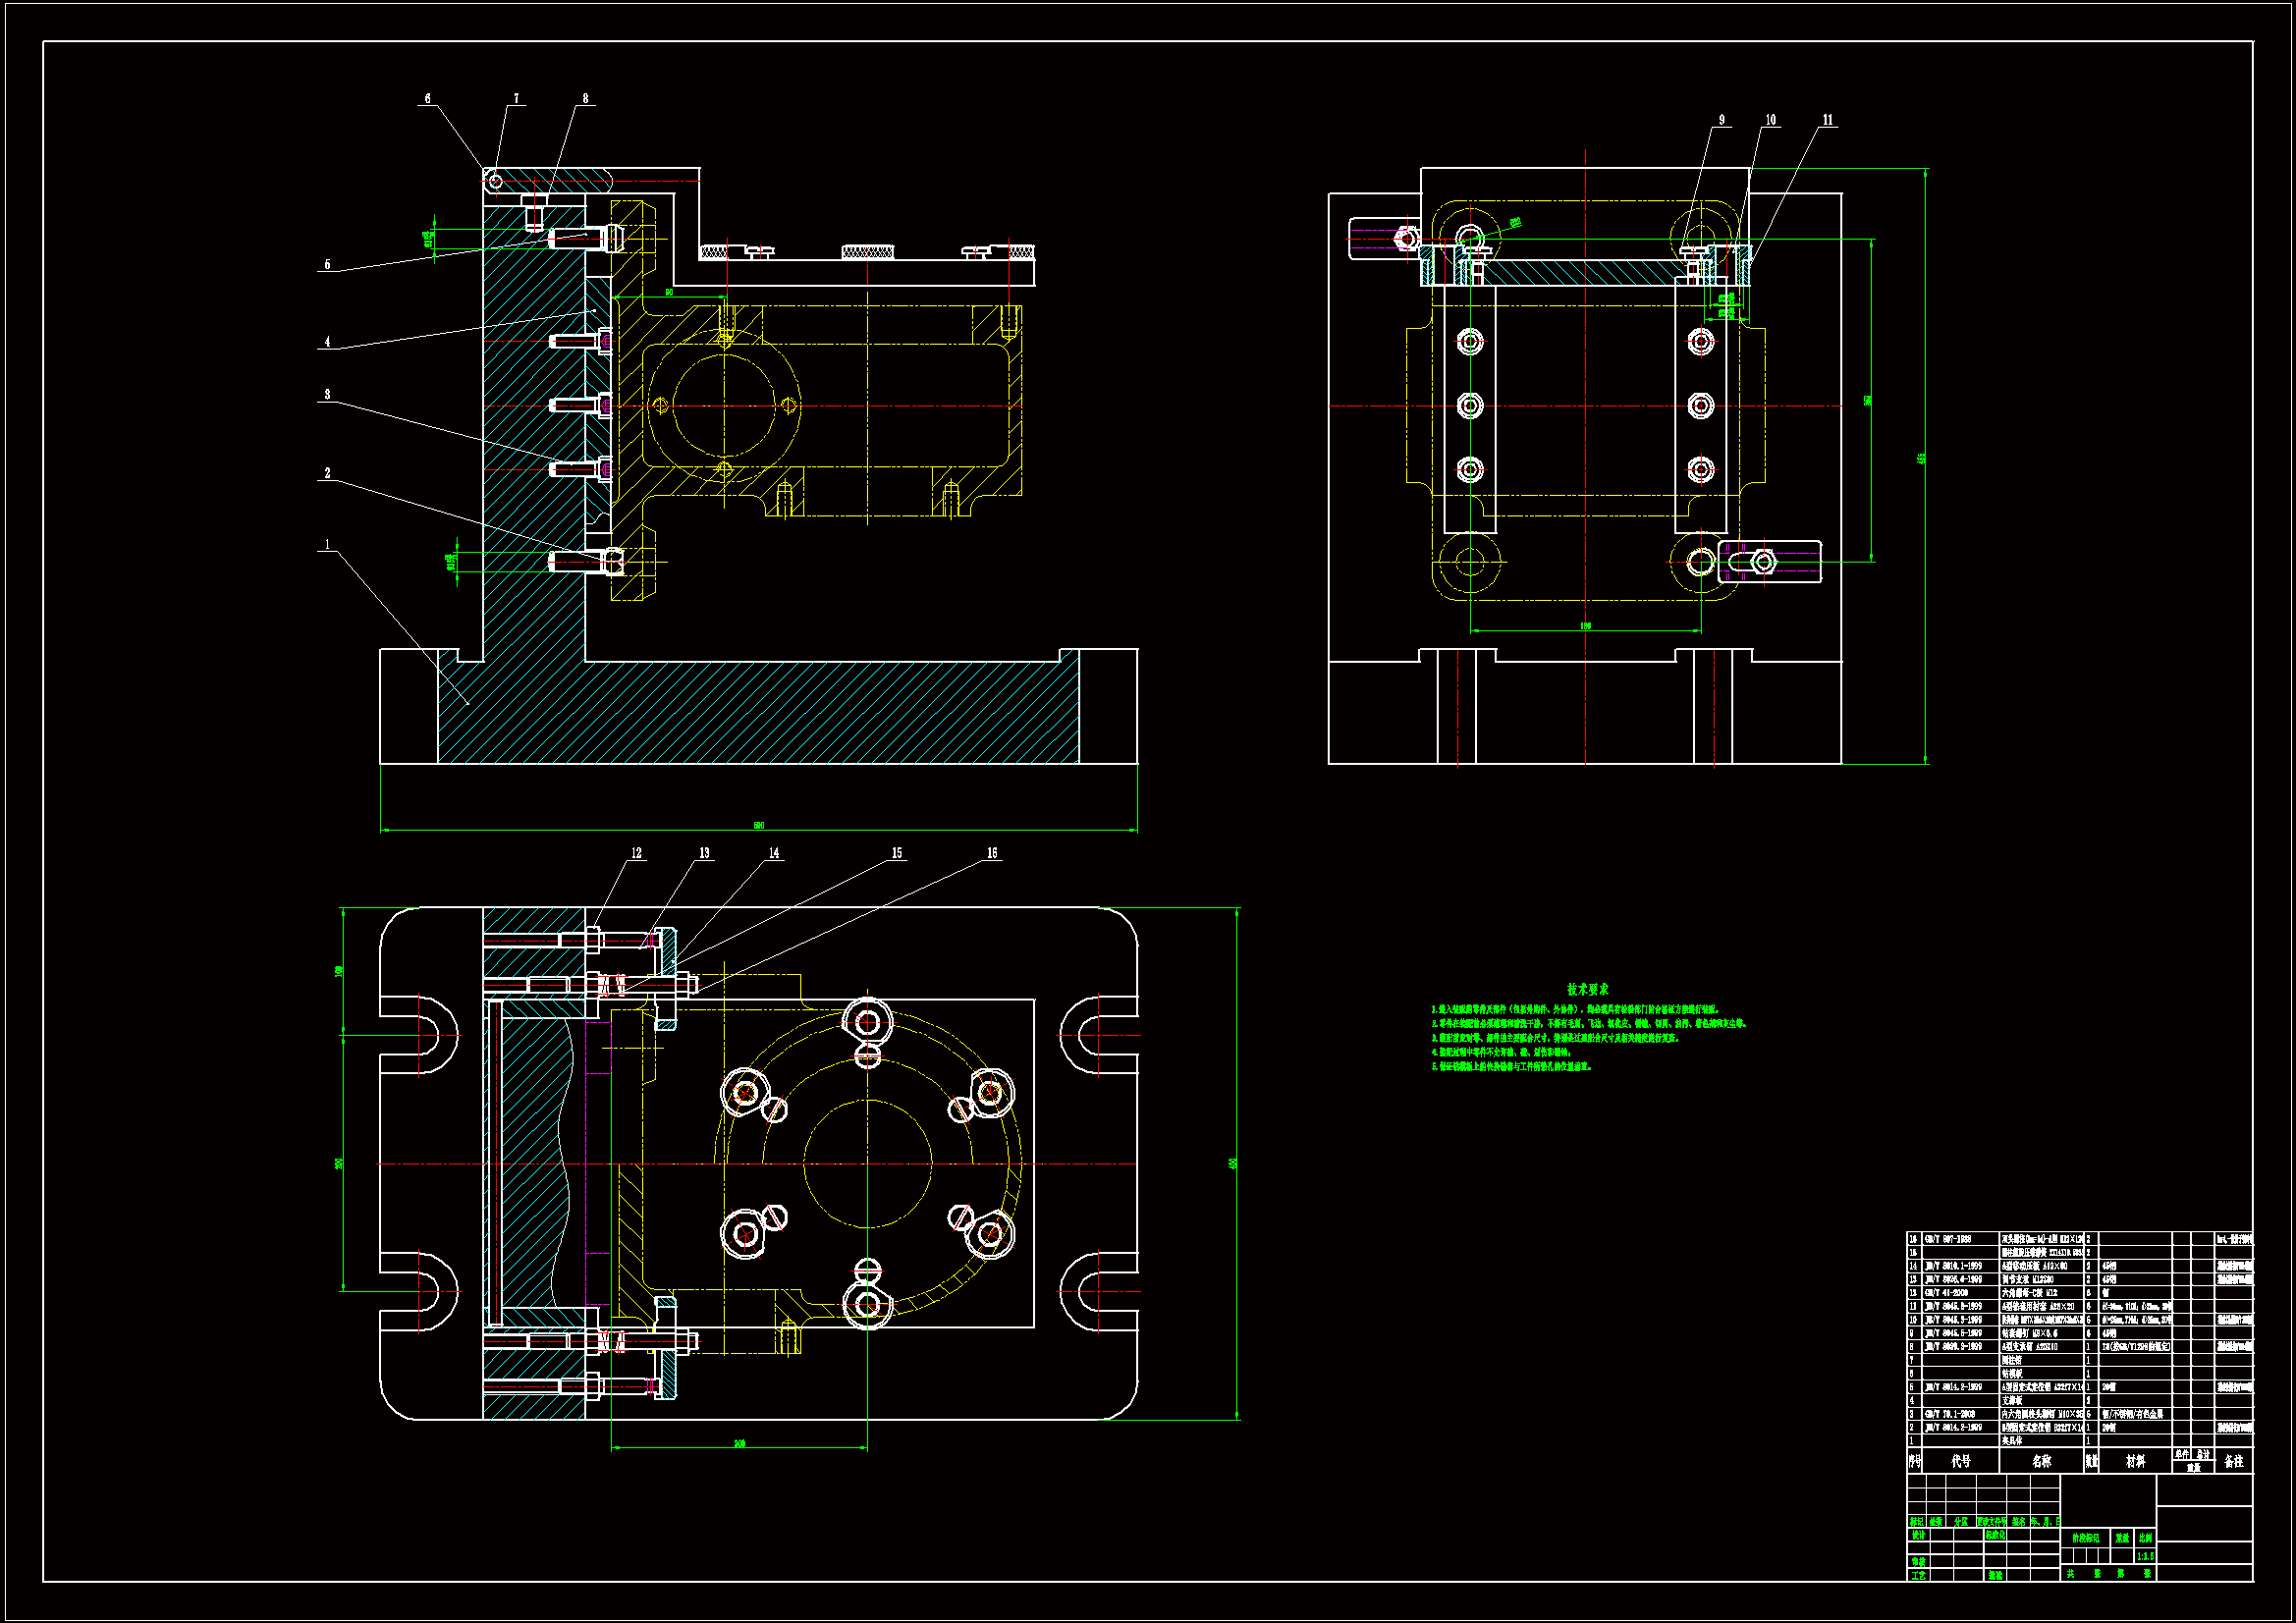Select part callout number 16 label
2296x1623 pixels.
(x=991, y=853)
